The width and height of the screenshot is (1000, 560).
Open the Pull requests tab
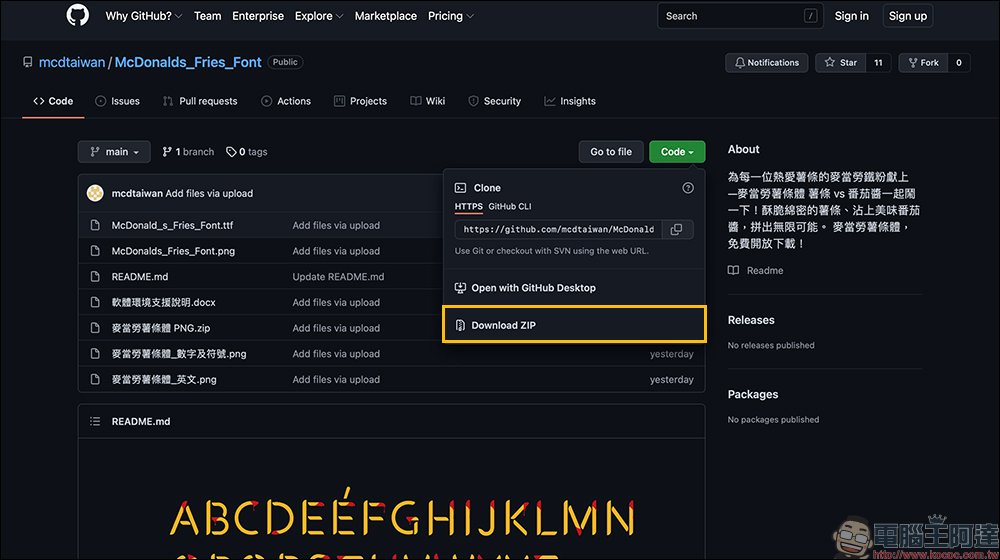tap(200, 101)
